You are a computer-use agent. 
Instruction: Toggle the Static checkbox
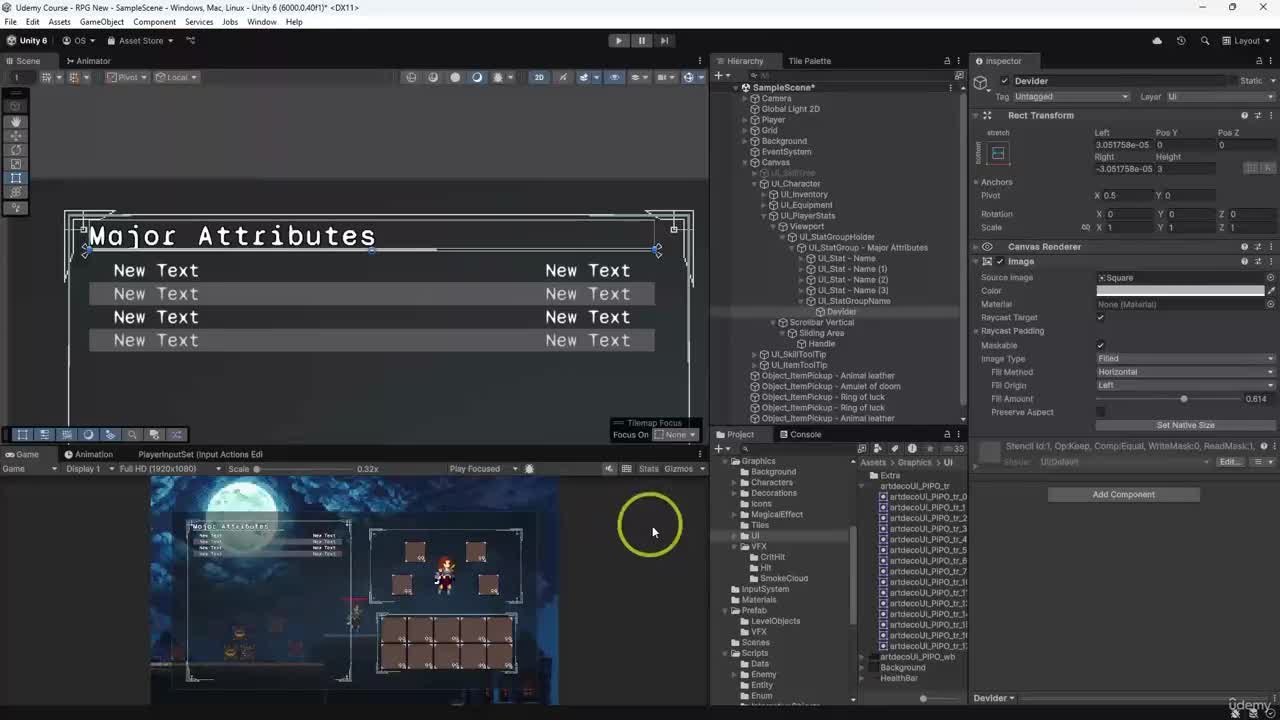[1233, 81]
